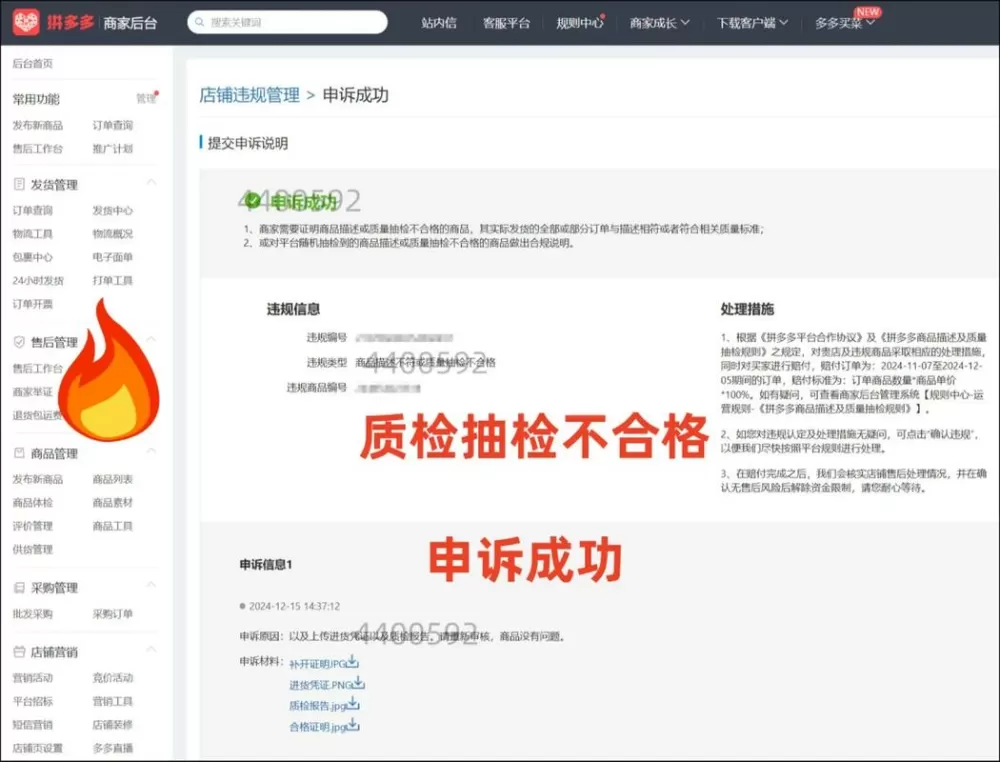
Task: Open 供货管理 in the sidebar
Action: click(33, 549)
